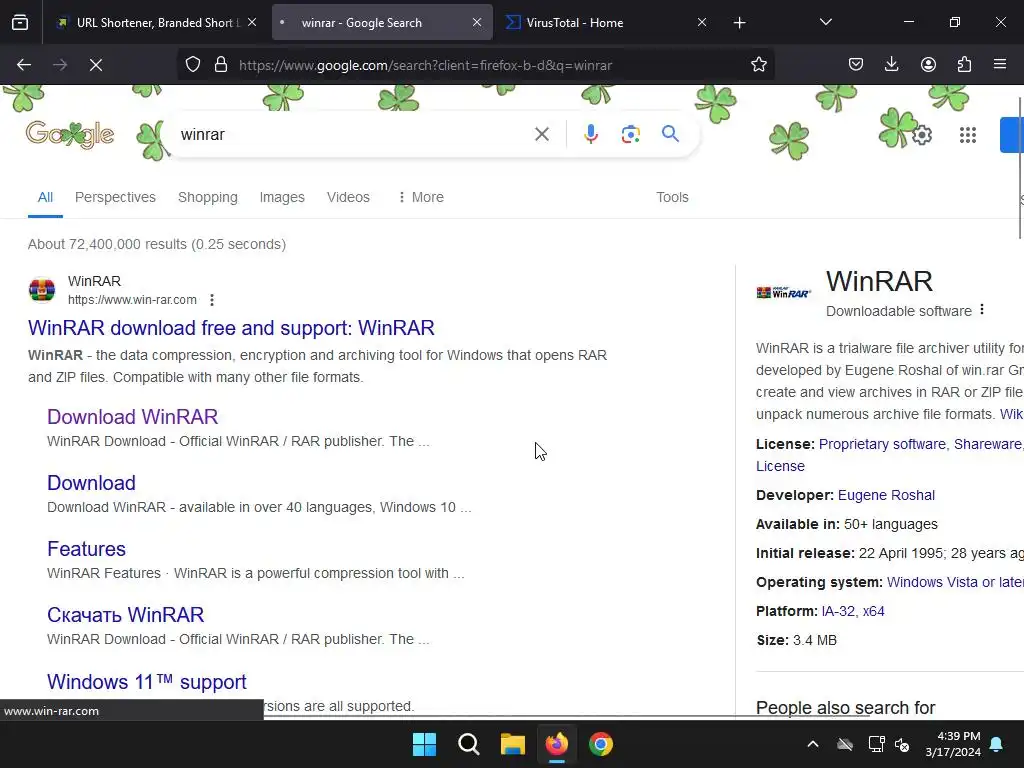Open clock and date in taskbar
The height and width of the screenshot is (768, 1024).
pos(953,744)
